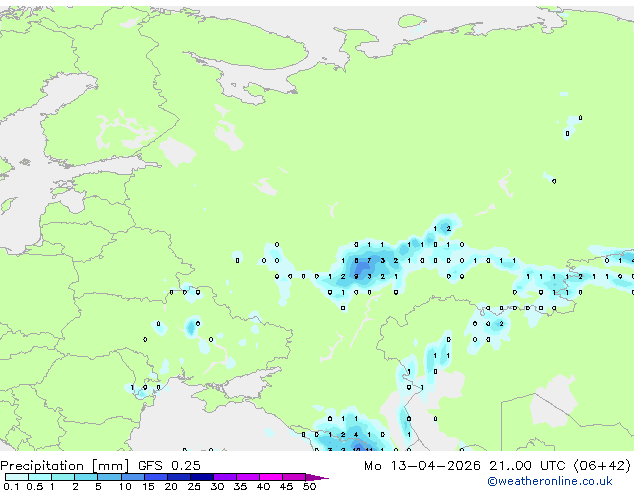
Task: Choose the 25–30 mm navy legend swatch
Action: 202,477
